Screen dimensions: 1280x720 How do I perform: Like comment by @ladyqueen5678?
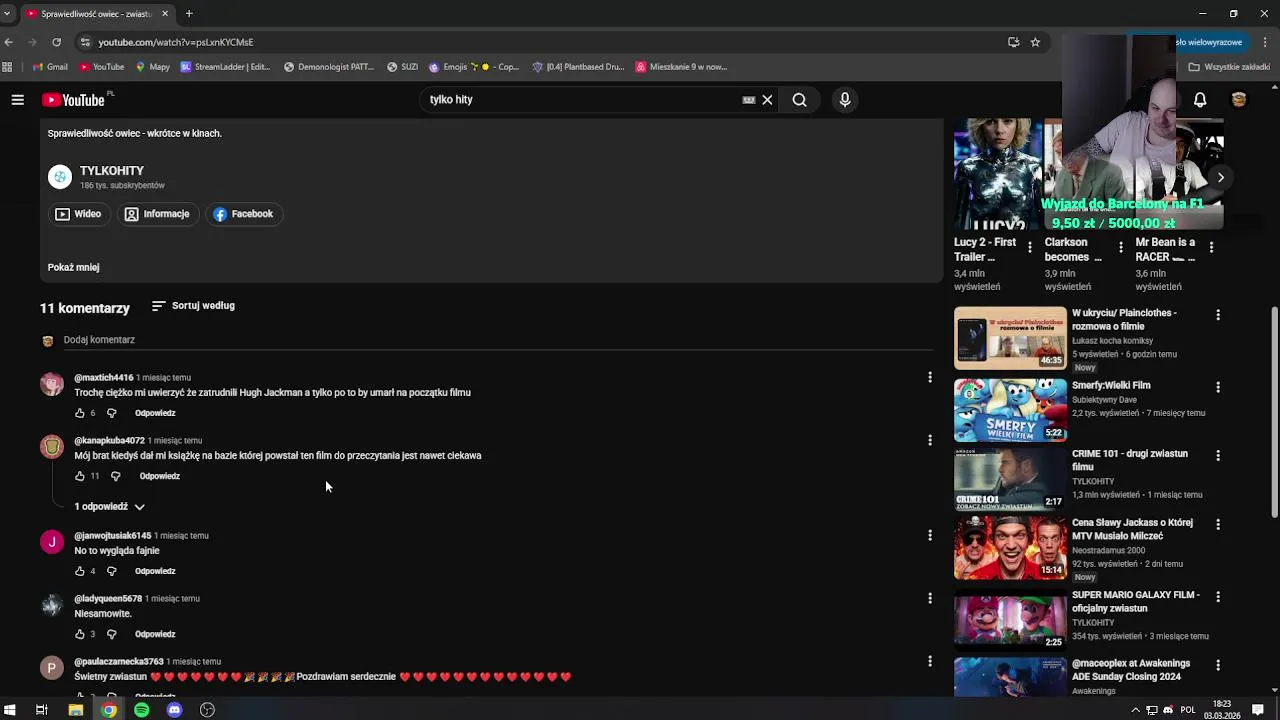click(80, 634)
